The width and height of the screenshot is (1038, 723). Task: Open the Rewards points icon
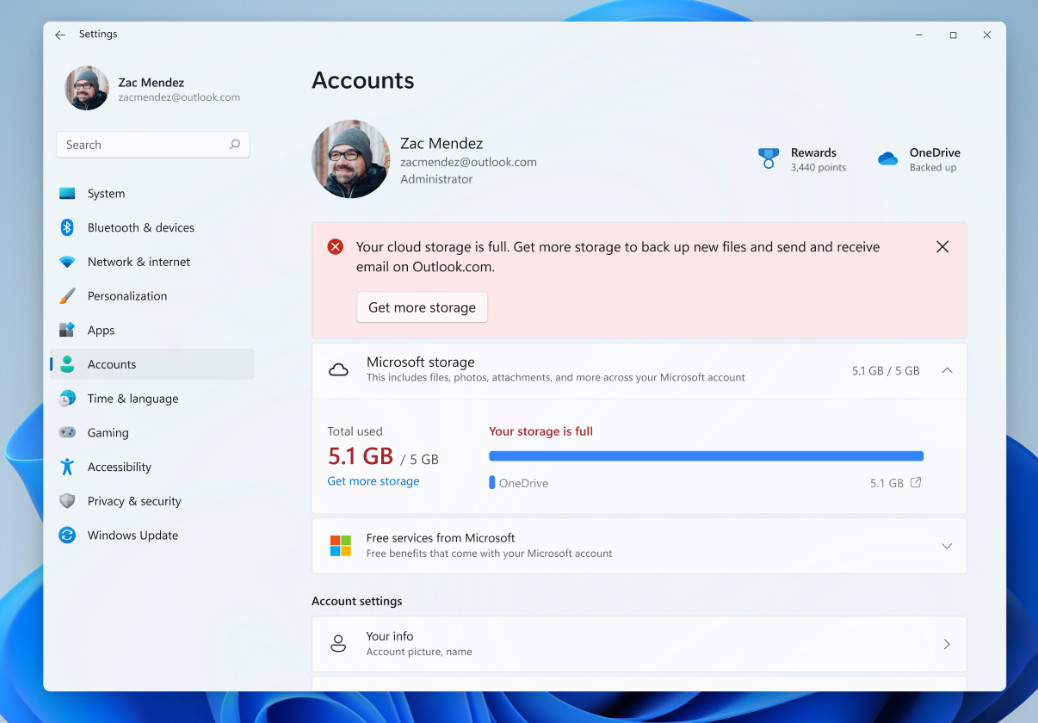(768, 159)
